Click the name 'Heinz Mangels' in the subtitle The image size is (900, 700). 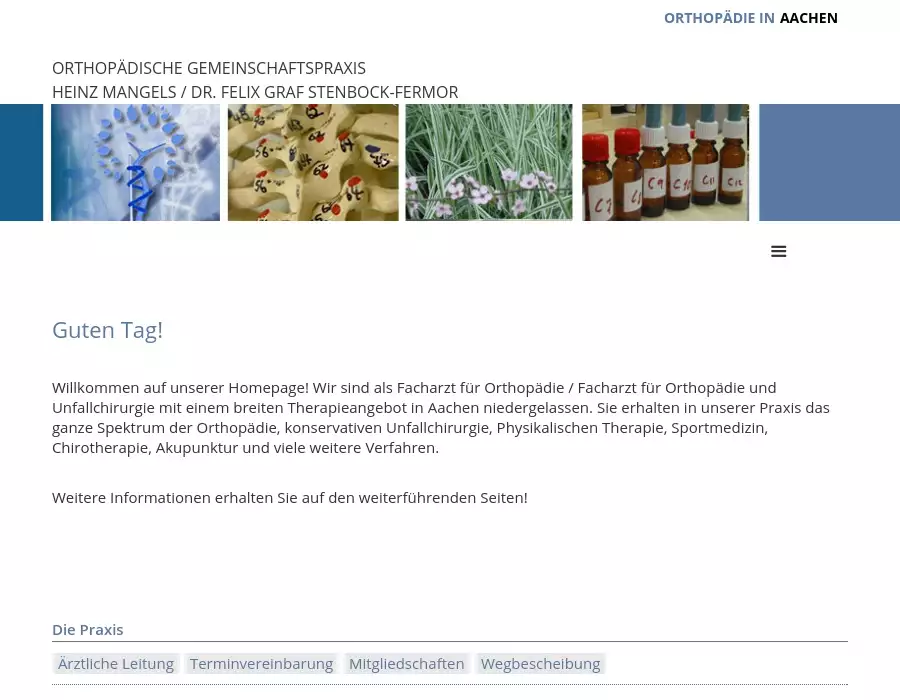(x=113, y=92)
